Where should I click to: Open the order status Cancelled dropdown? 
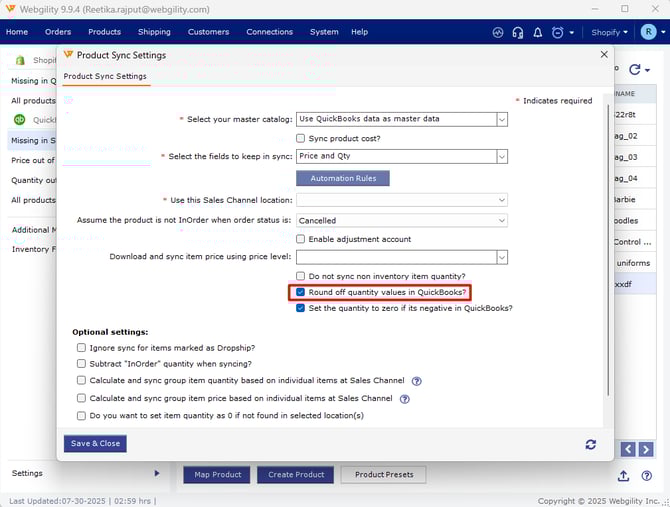(x=502, y=220)
